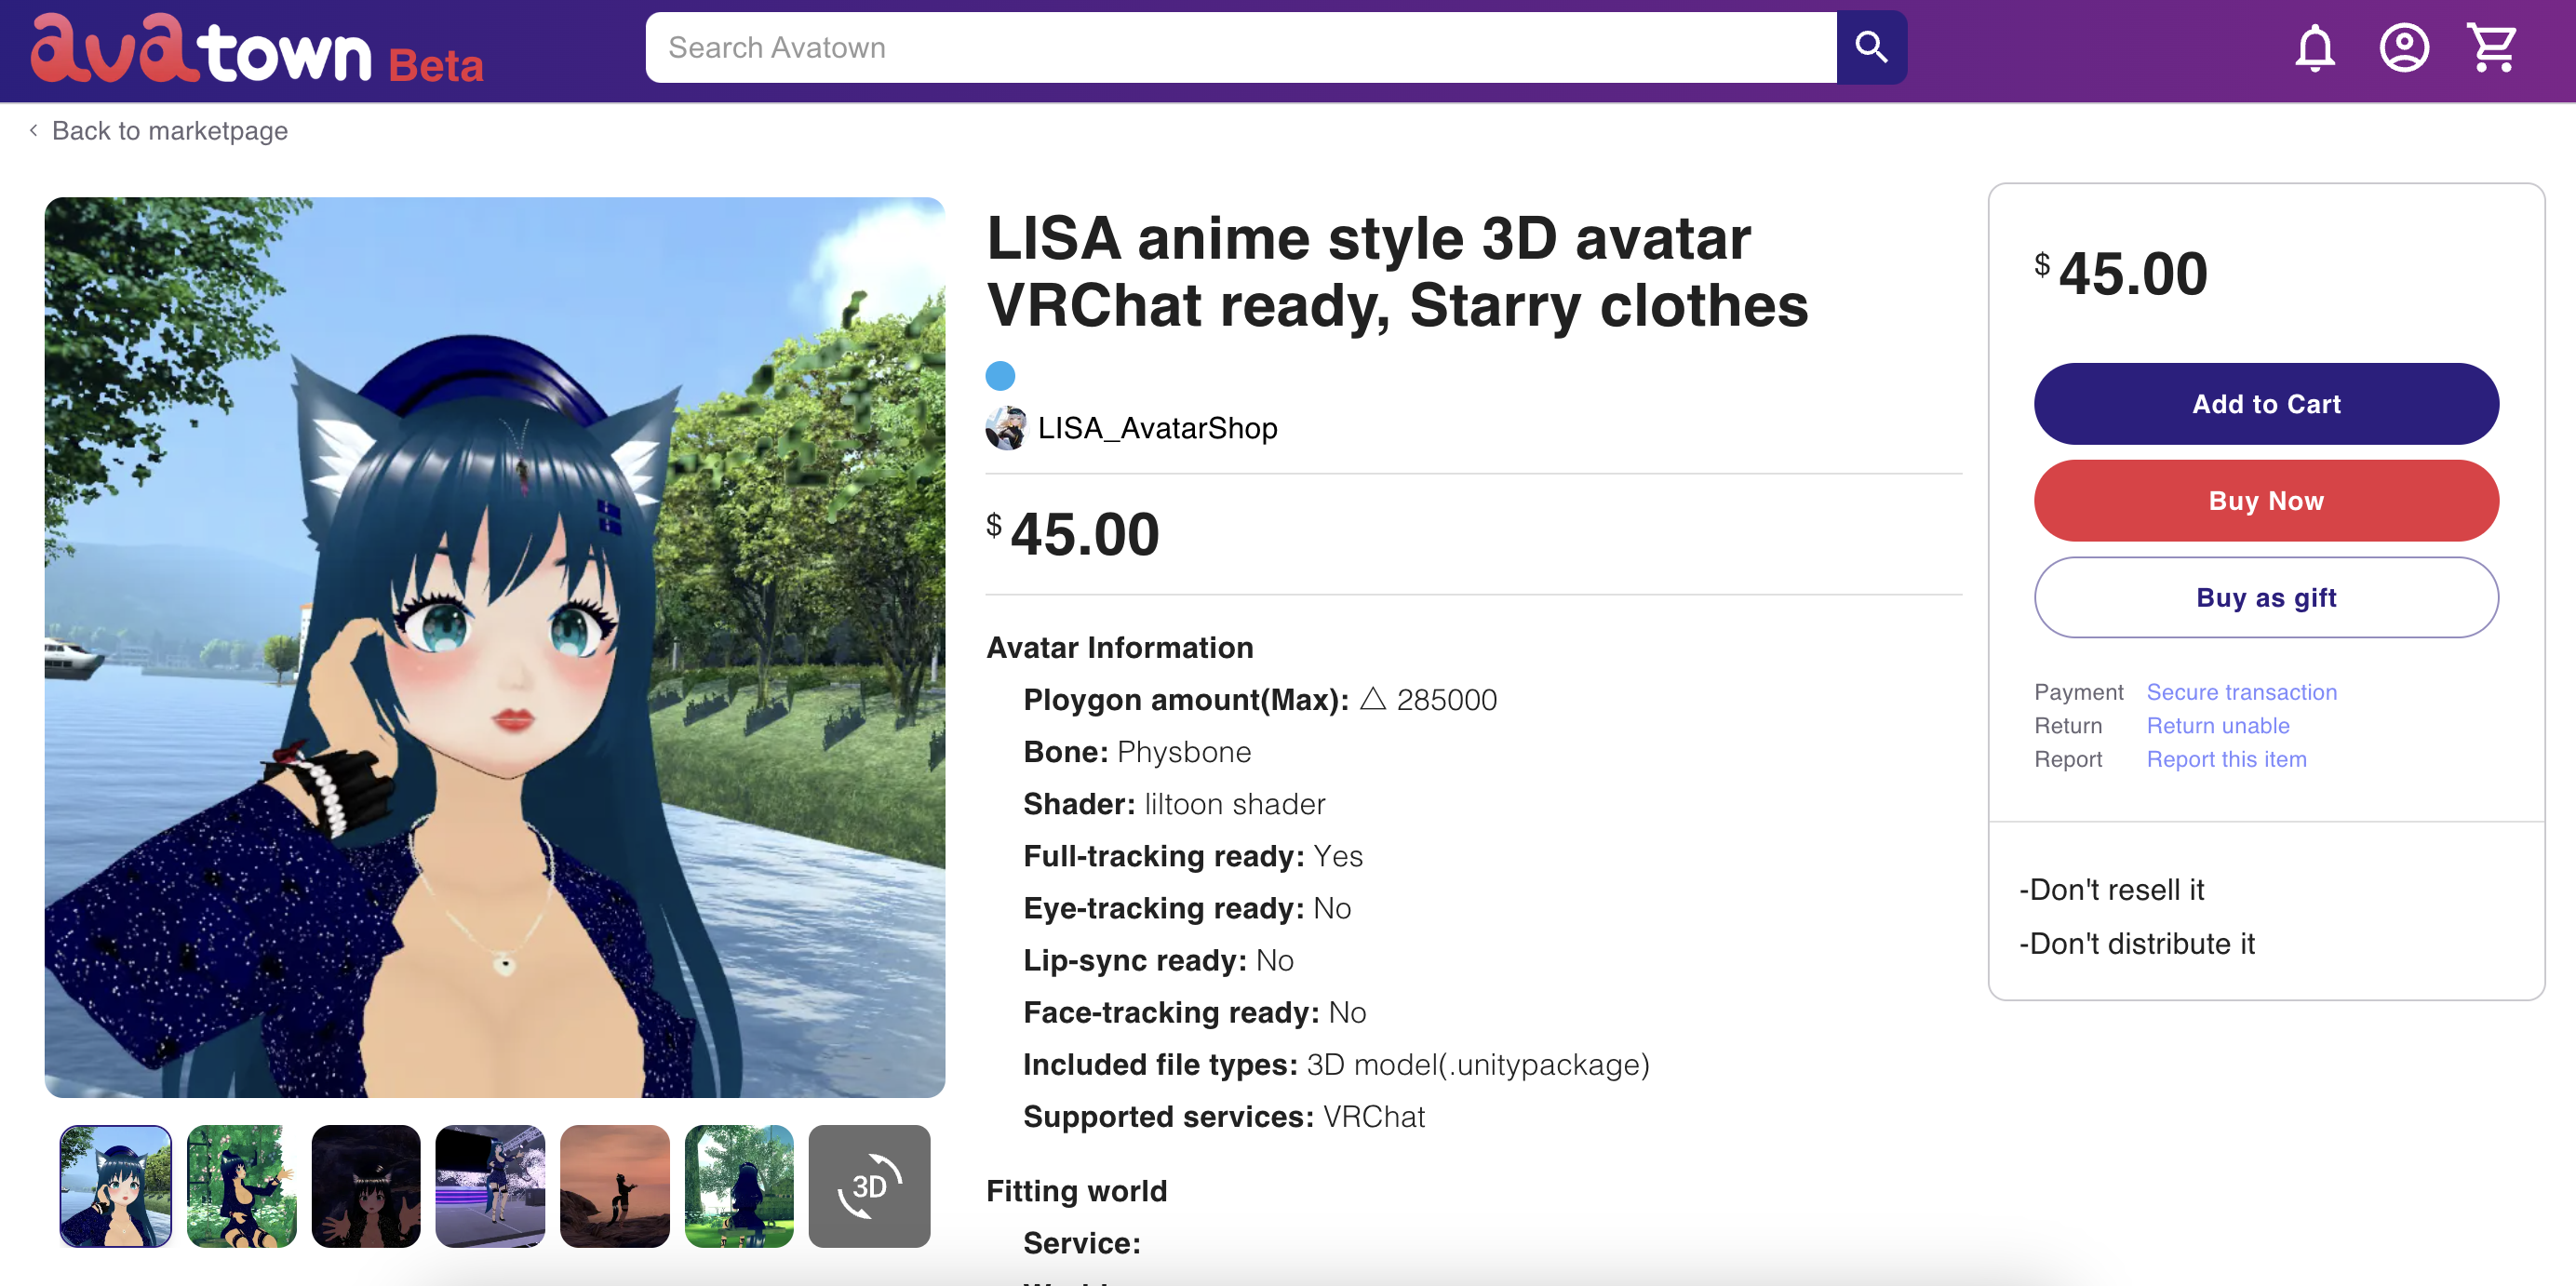
Task: Open the account profile icon
Action: 2405,47
